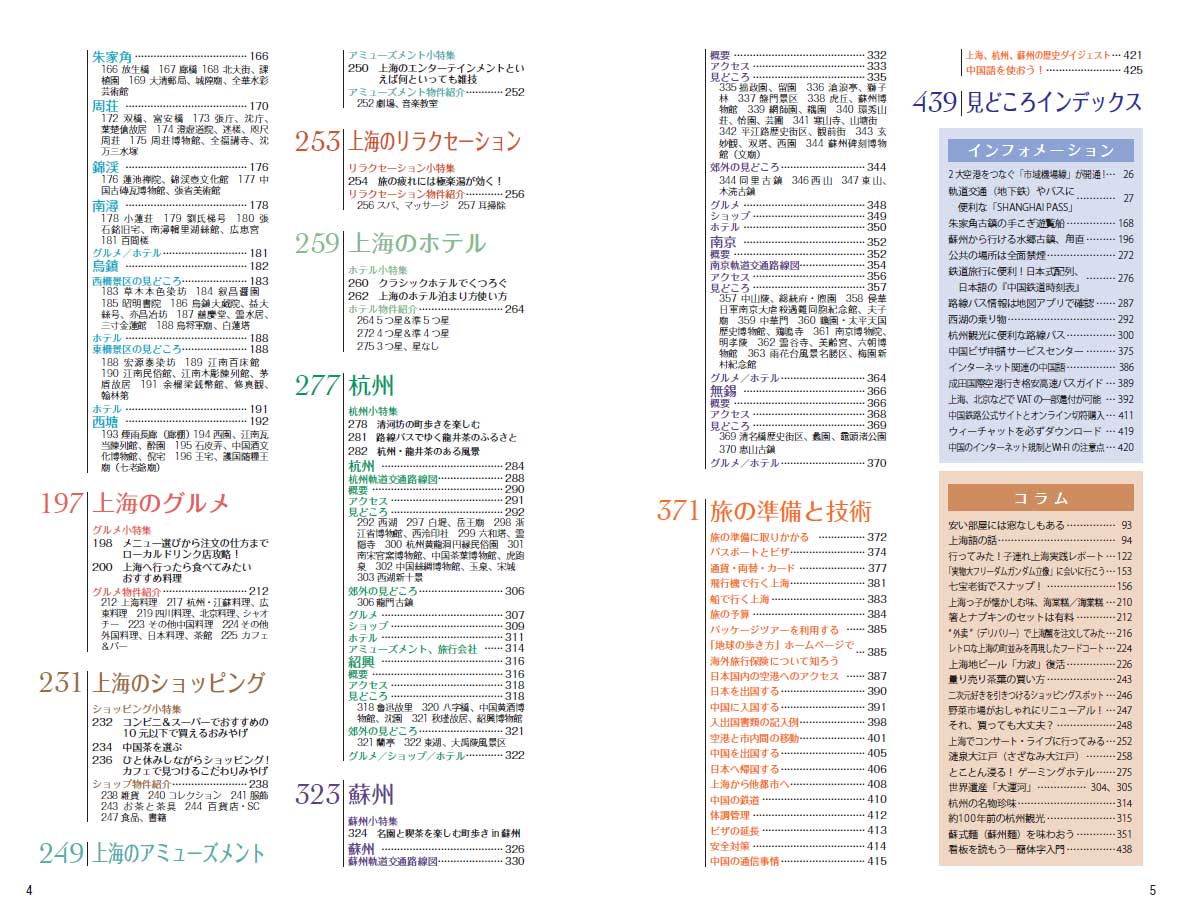This screenshot has height=920, width=1178.
Task: Select the 朱家角 entry for page 166
Action: 112,57
